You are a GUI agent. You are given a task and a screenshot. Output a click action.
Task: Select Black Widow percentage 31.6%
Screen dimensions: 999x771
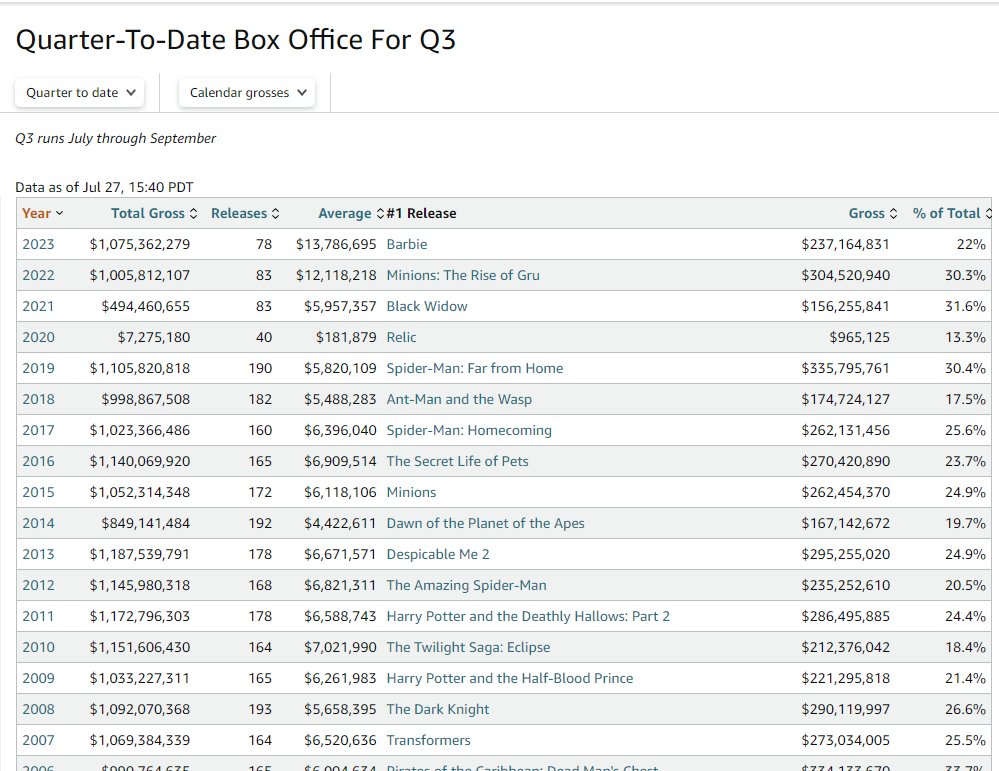coord(965,306)
